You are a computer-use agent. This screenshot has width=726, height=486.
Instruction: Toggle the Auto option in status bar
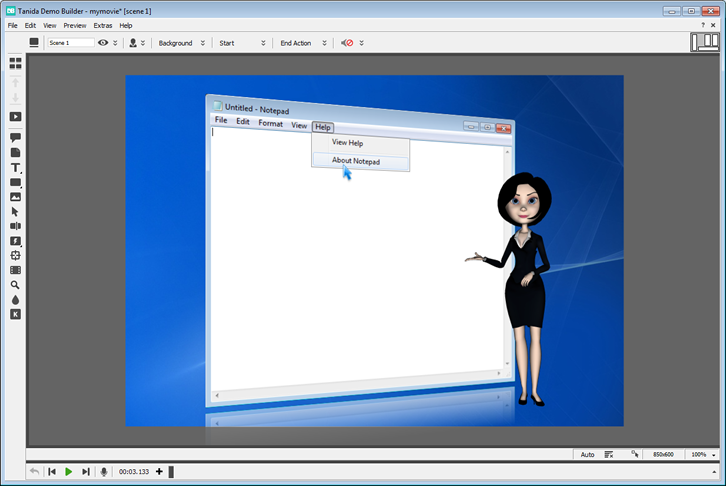[587, 455]
